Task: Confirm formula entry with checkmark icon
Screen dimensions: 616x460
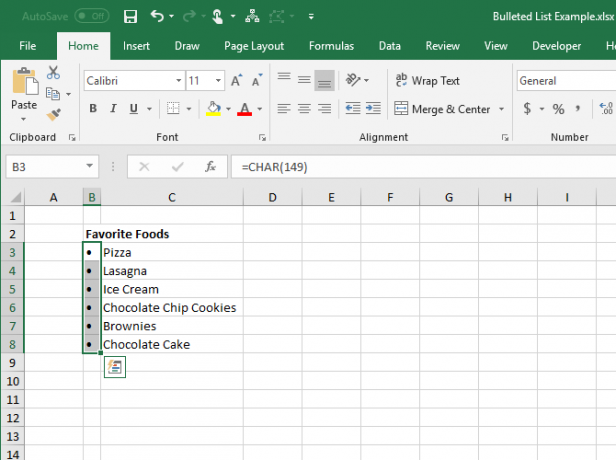Action: click(178, 167)
